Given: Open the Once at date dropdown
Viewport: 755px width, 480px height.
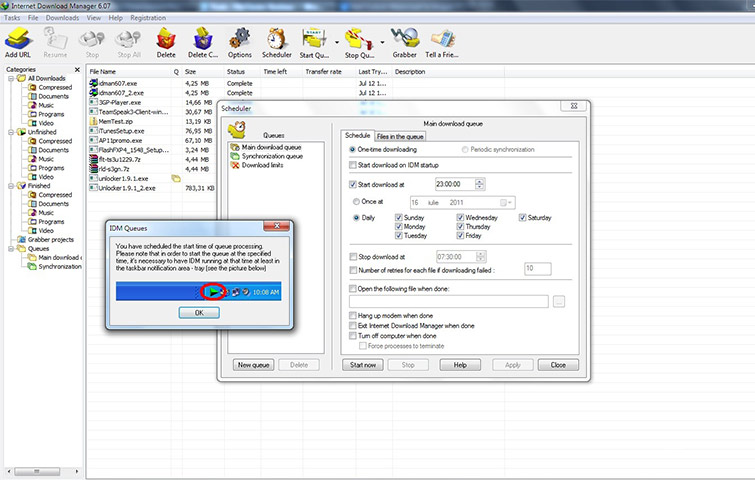Looking at the screenshot, I should point(507,203).
